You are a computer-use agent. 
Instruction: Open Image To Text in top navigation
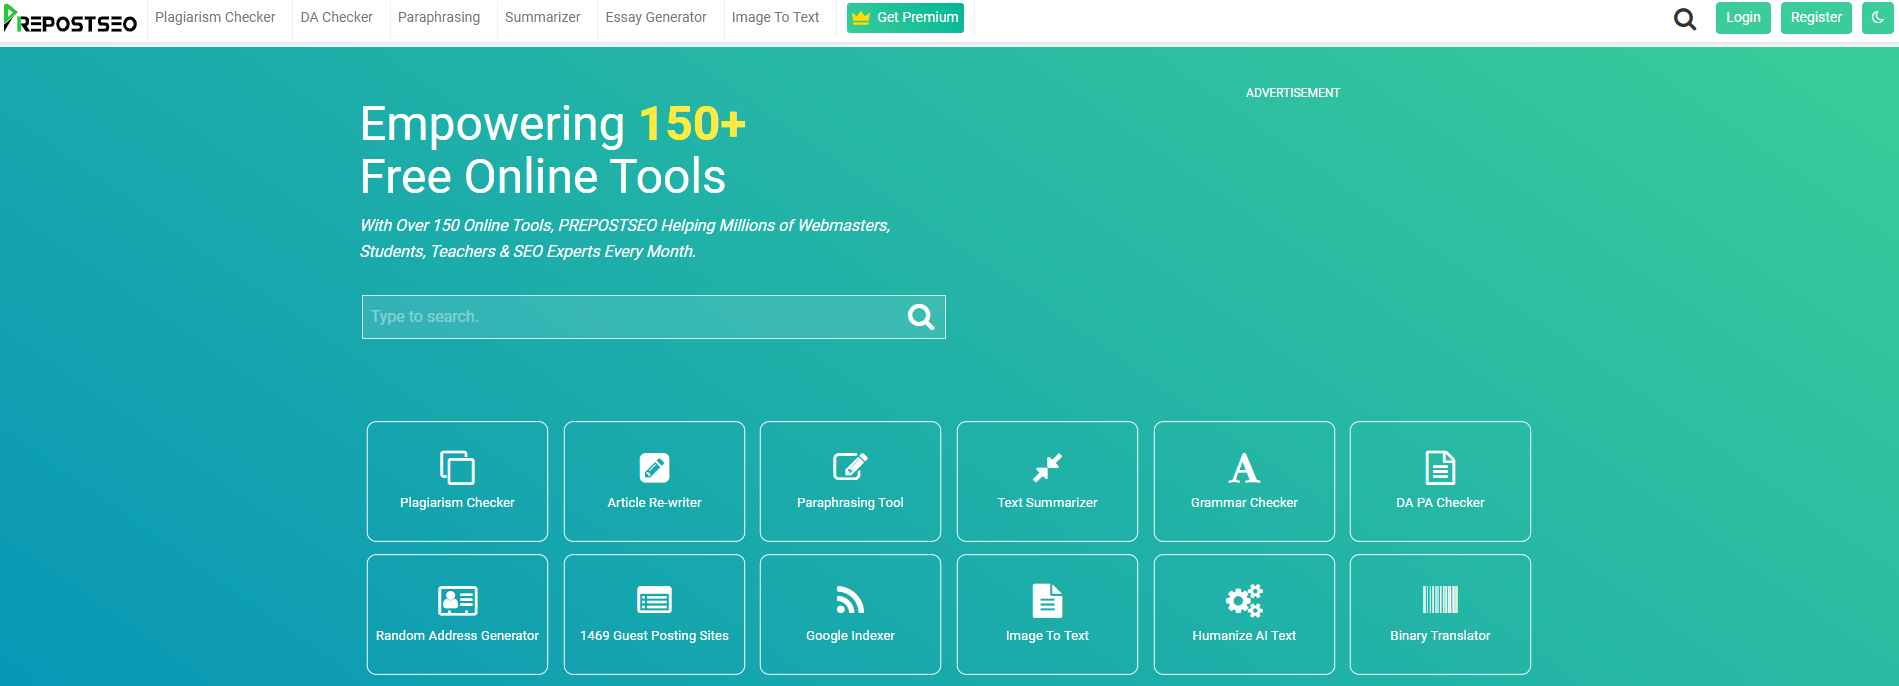[x=775, y=18]
